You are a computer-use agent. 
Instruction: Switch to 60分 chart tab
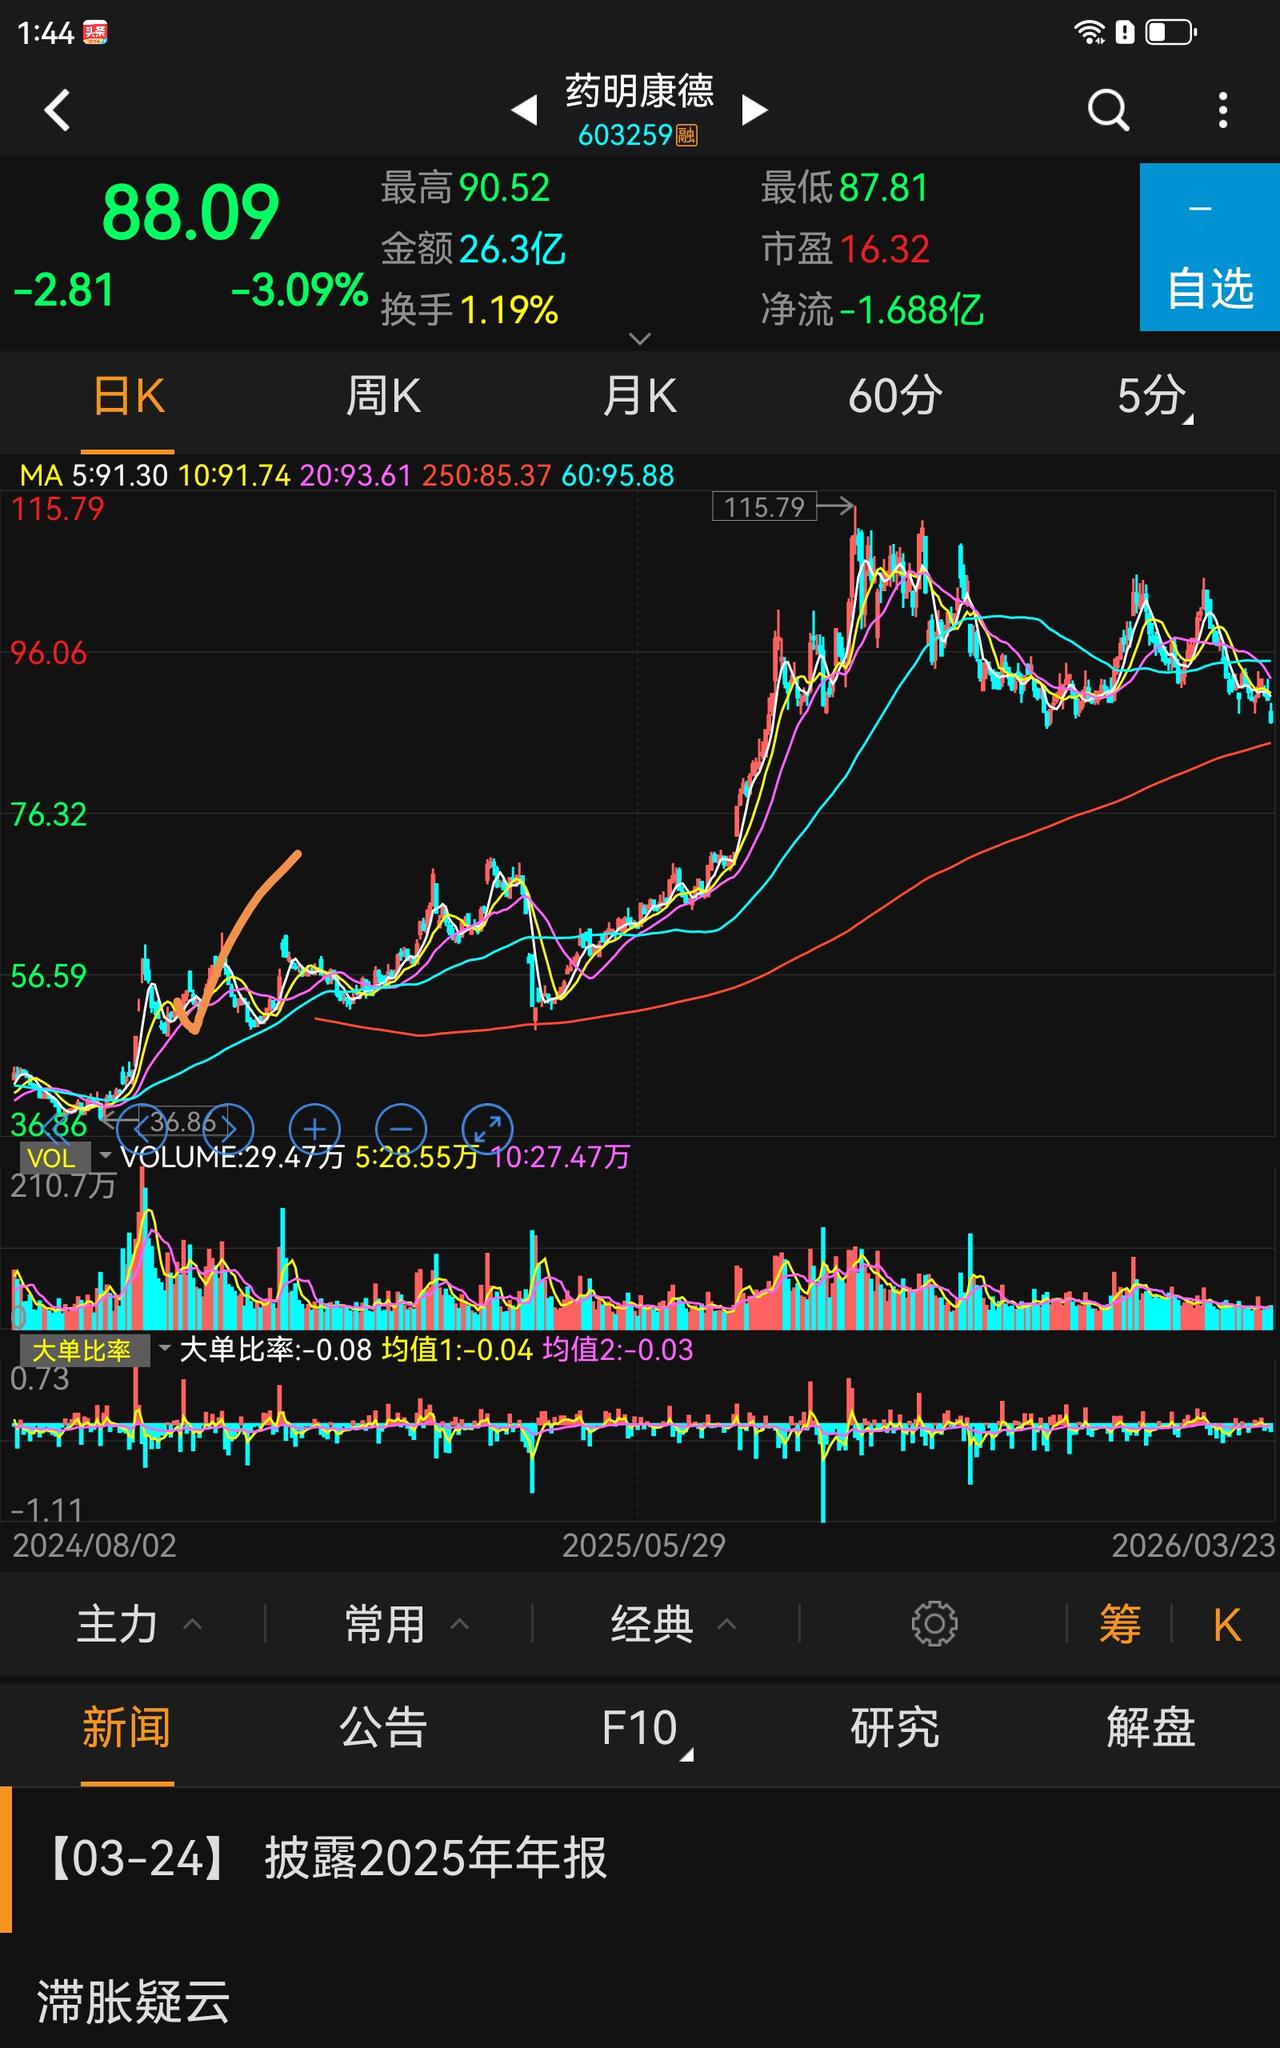click(x=895, y=397)
